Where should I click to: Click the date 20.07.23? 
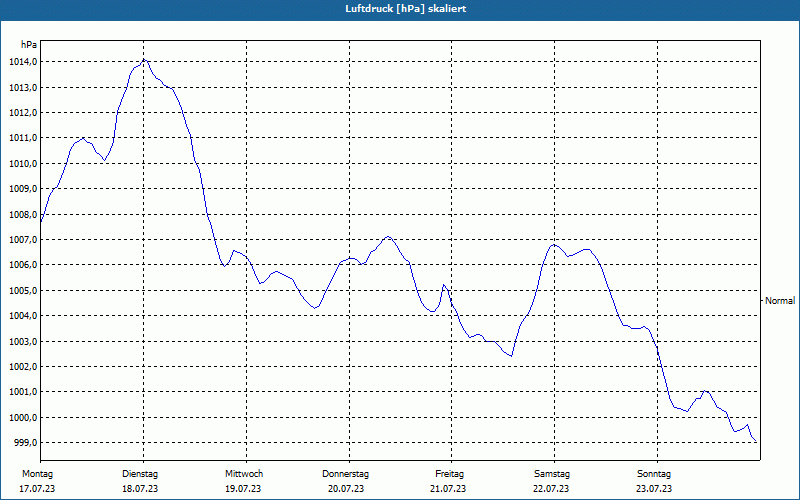point(345,489)
